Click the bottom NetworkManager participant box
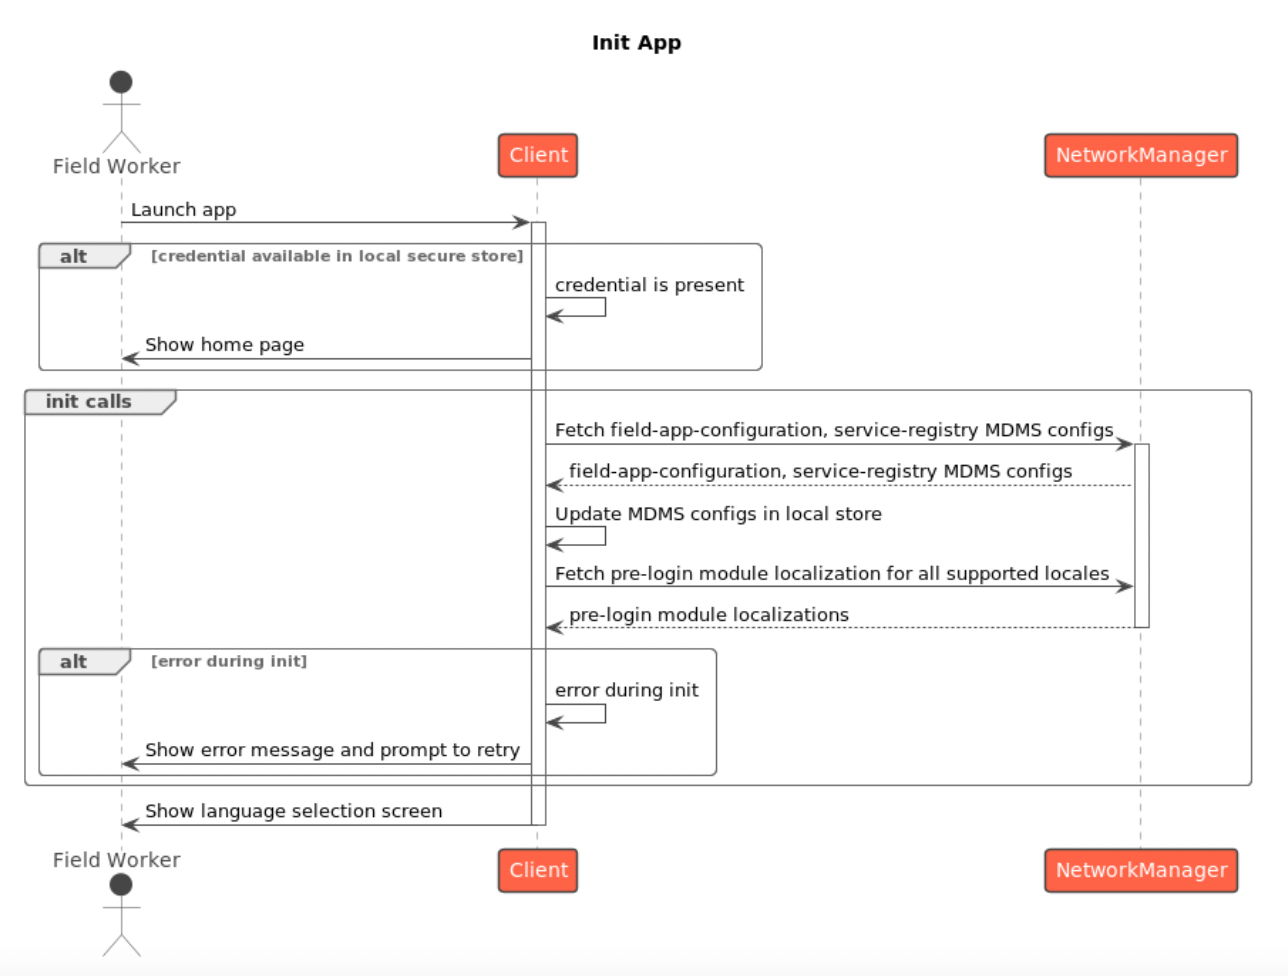The height and width of the screenshot is (976, 1288). [1141, 870]
